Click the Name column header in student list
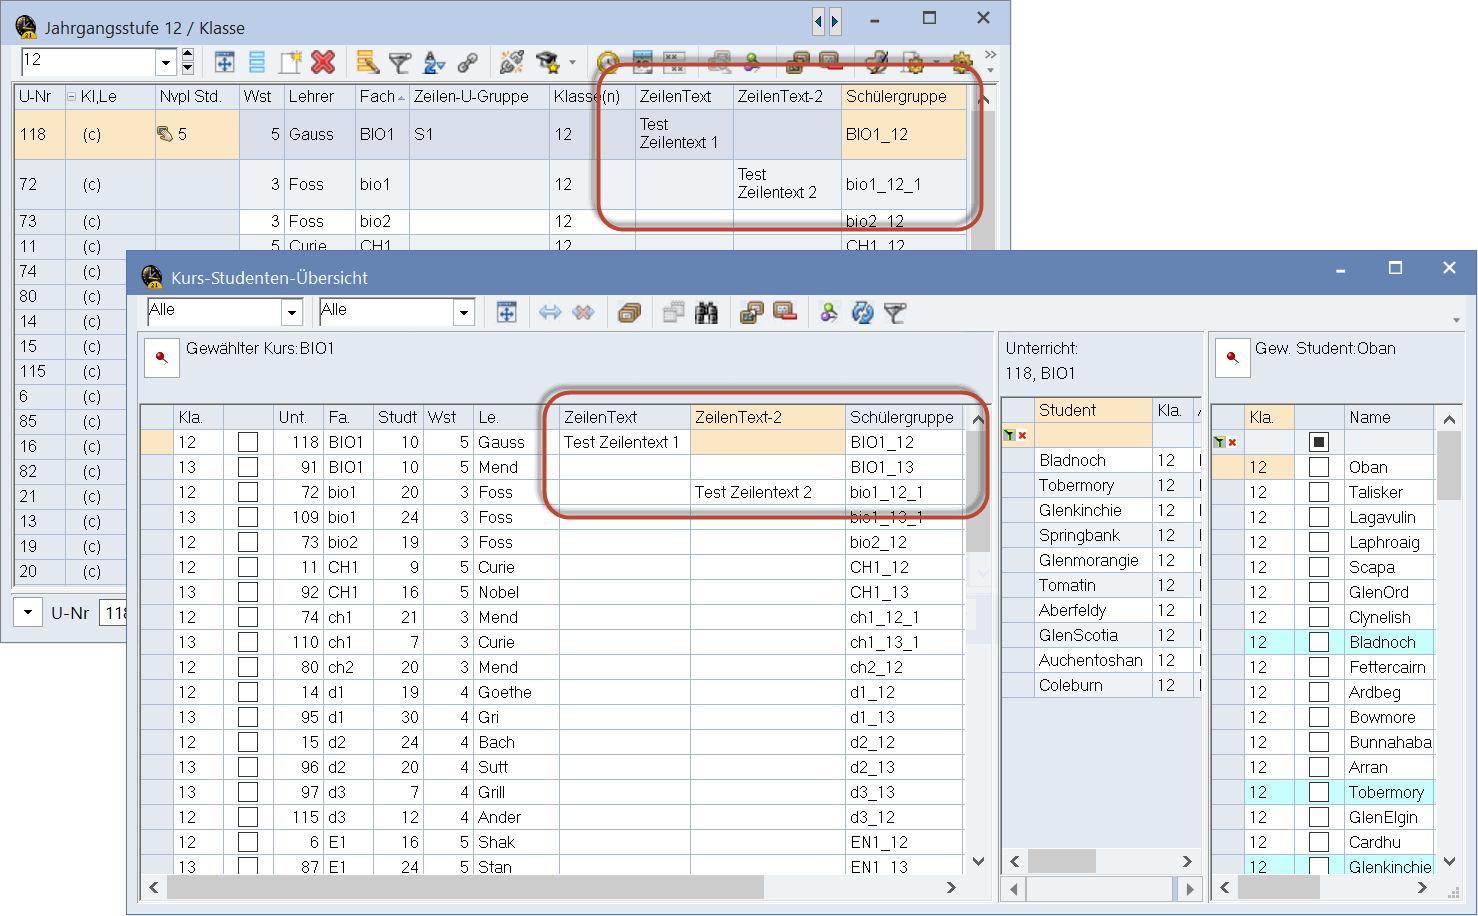The image size is (1478, 916). 1390,417
